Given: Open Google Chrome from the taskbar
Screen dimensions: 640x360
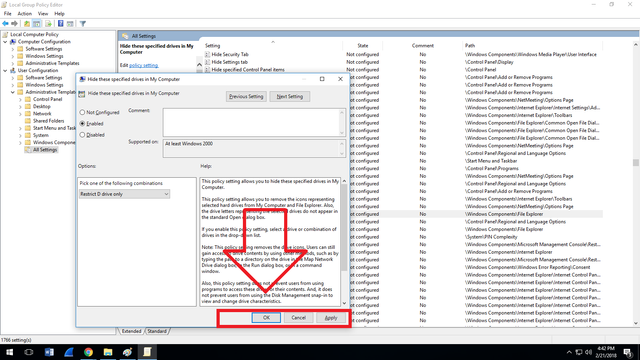Looking at the screenshot, I should coord(88,352).
